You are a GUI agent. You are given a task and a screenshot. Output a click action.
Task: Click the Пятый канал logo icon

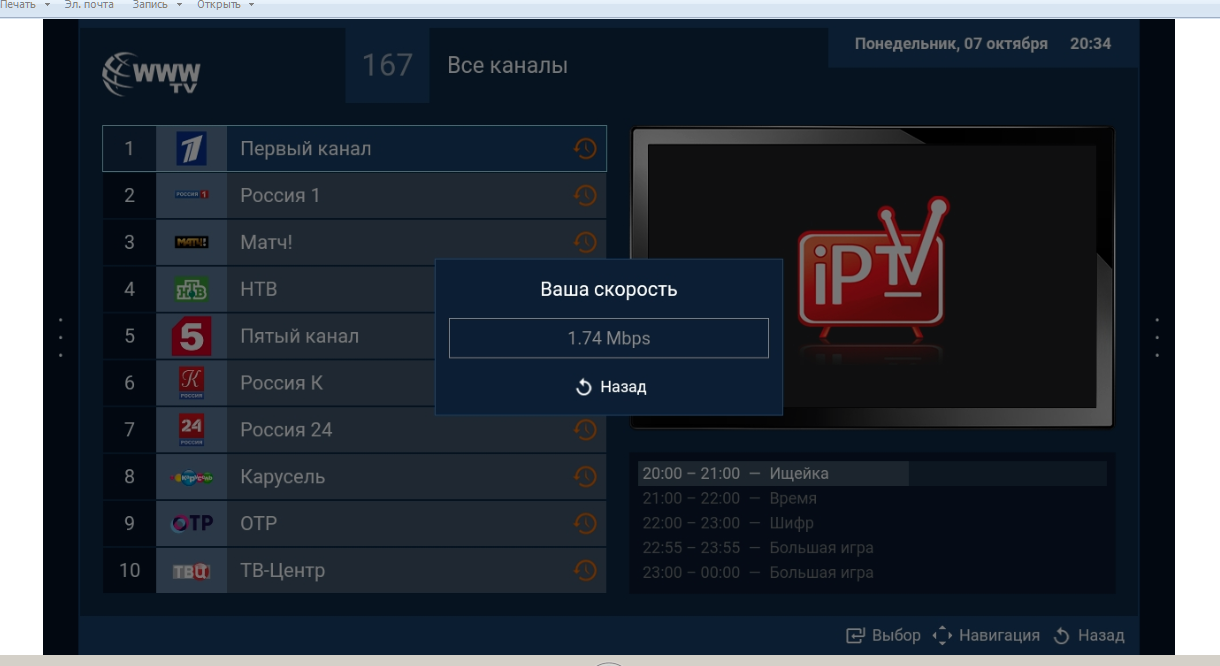click(191, 337)
